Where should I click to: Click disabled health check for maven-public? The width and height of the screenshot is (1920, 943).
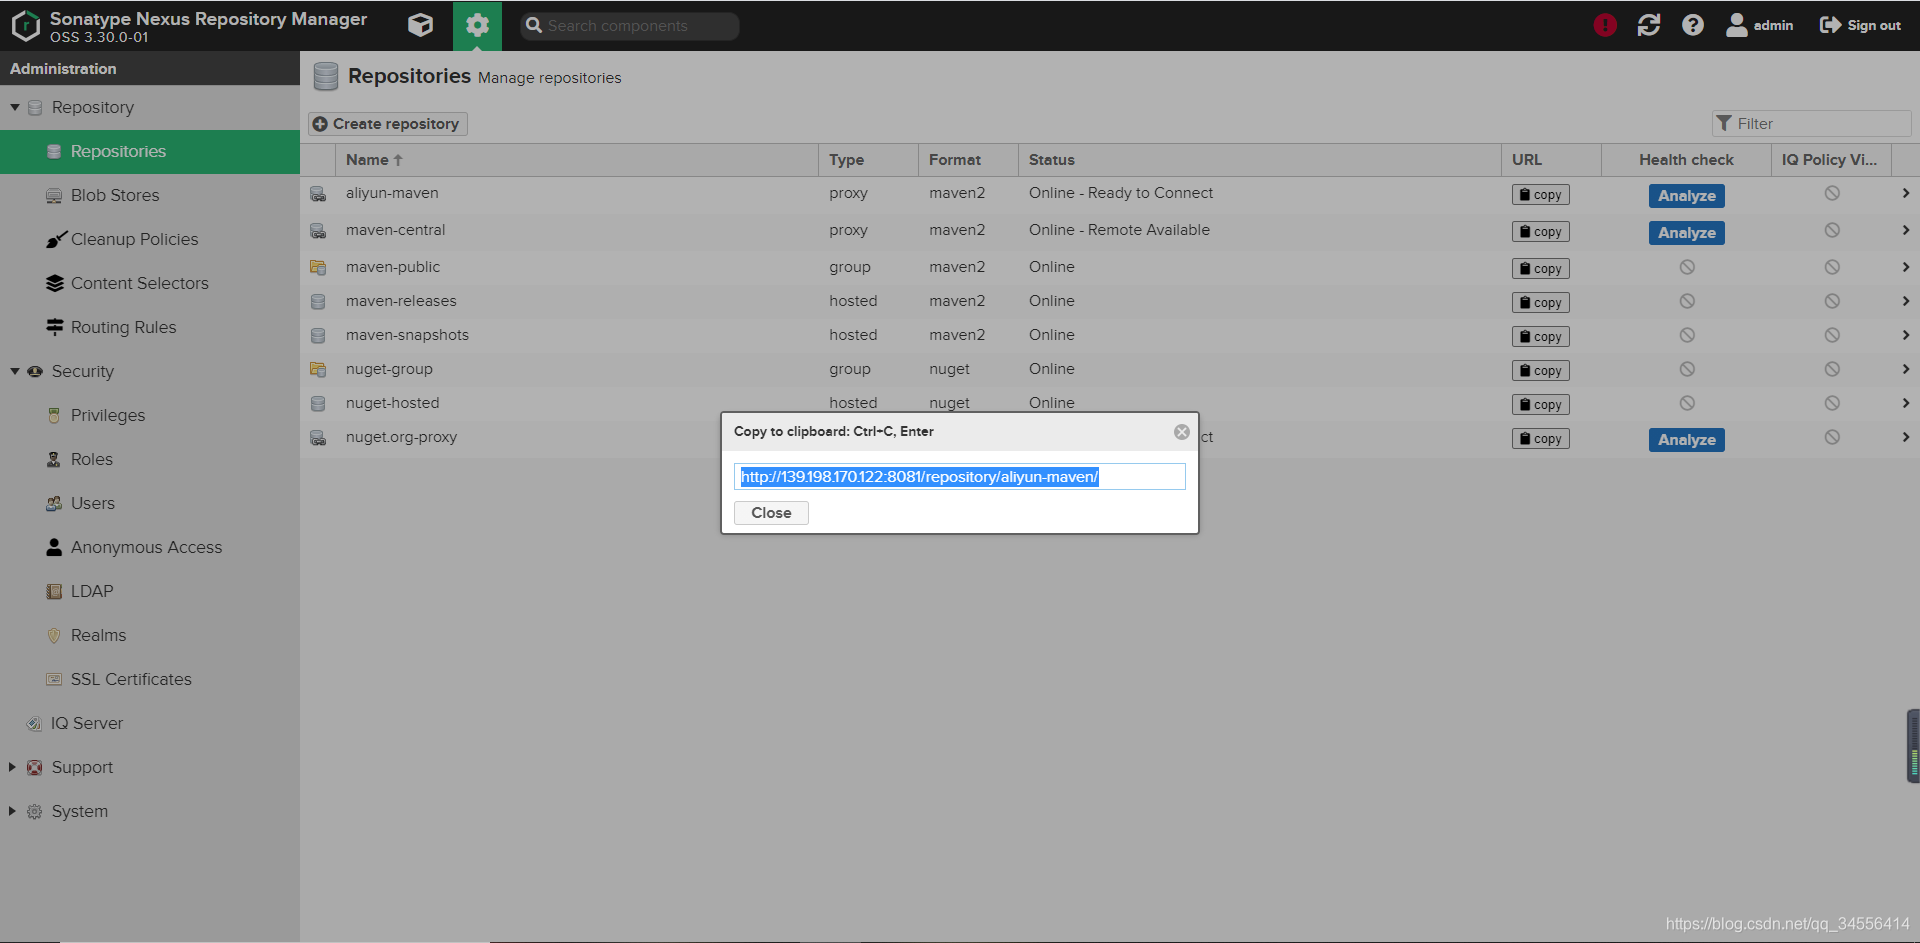click(x=1687, y=267)
